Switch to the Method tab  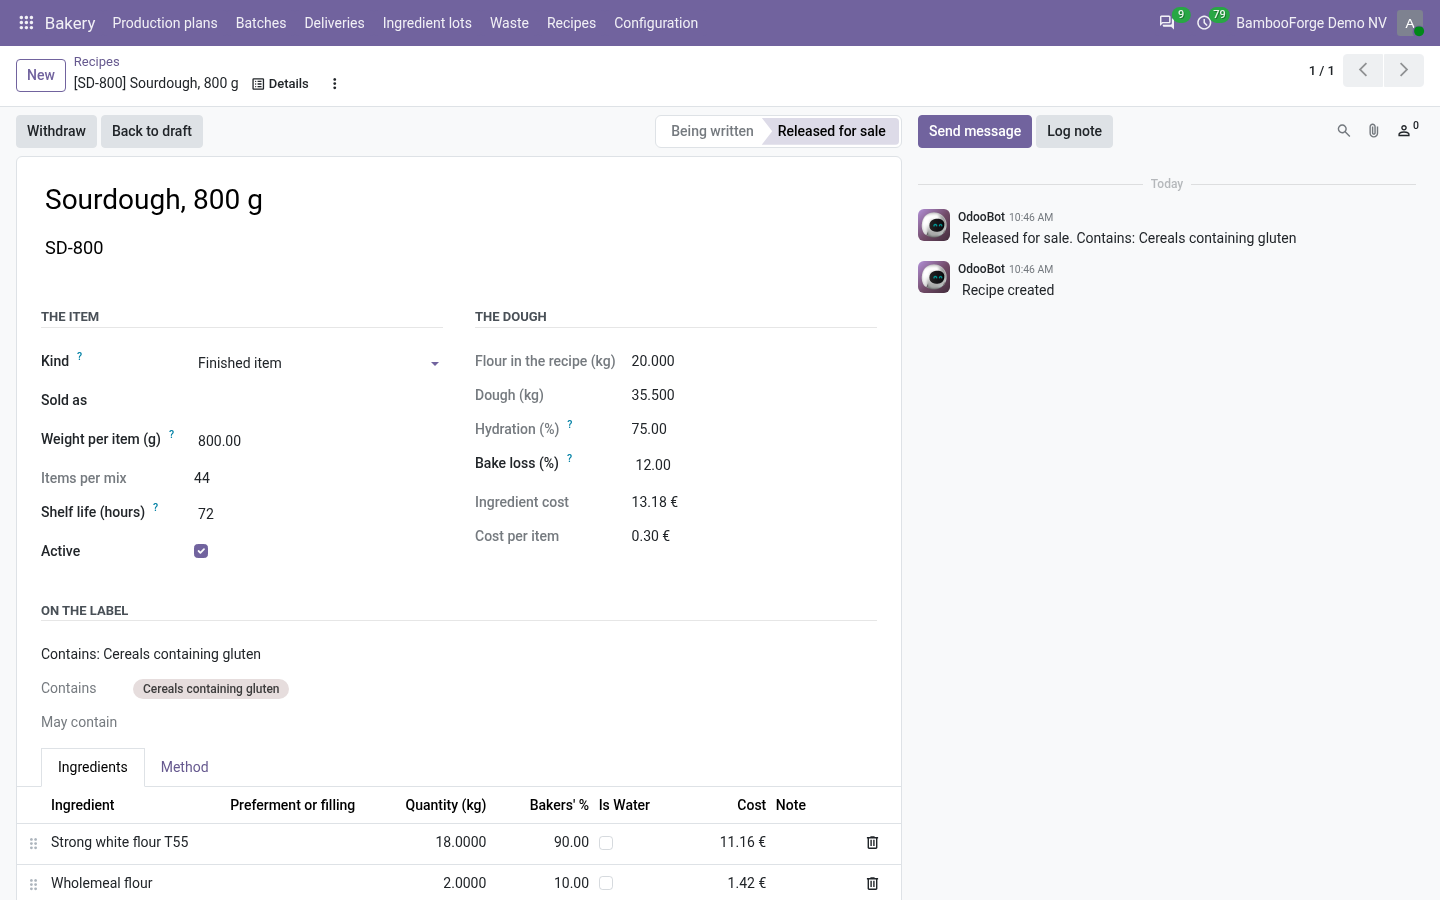[185, 767]
